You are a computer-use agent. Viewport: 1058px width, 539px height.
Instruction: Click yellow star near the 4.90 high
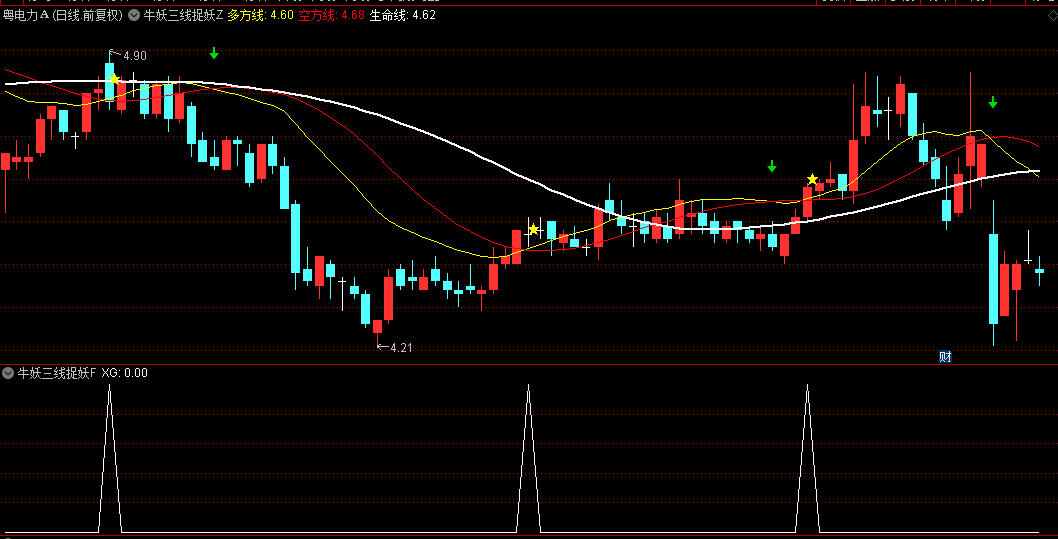click(x=115, y=80)
